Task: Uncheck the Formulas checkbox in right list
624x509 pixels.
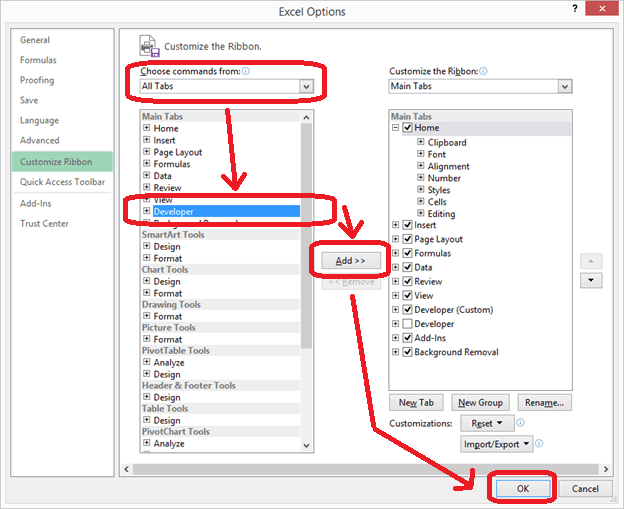Action: pyautogui.click(x=407, y=253)
